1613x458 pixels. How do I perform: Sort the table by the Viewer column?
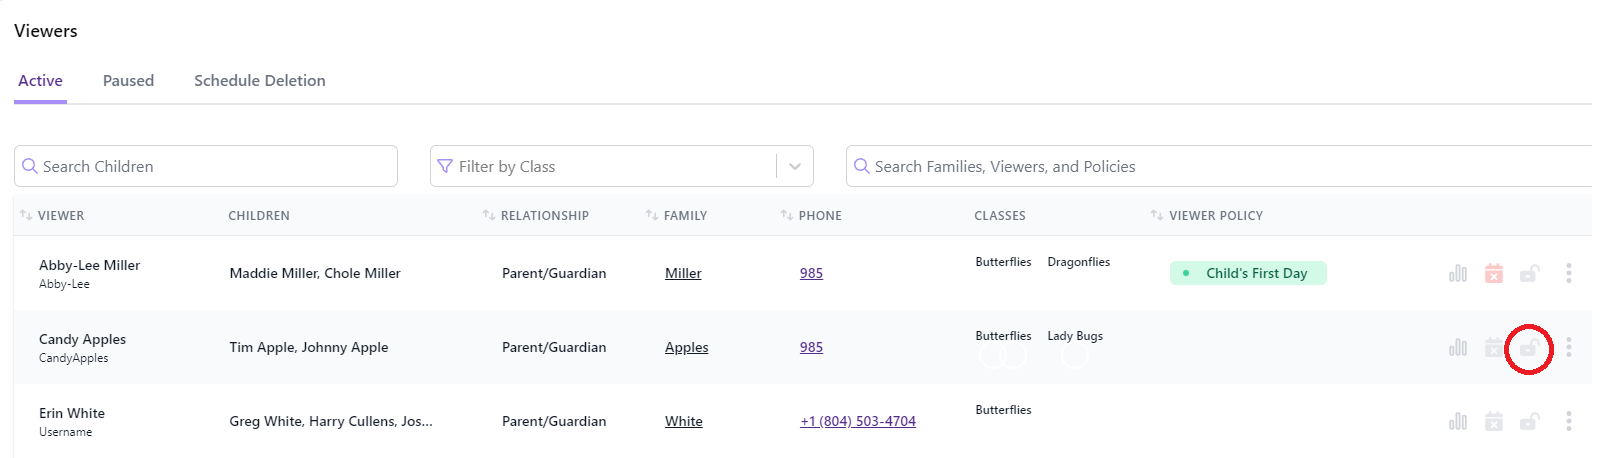52,215
